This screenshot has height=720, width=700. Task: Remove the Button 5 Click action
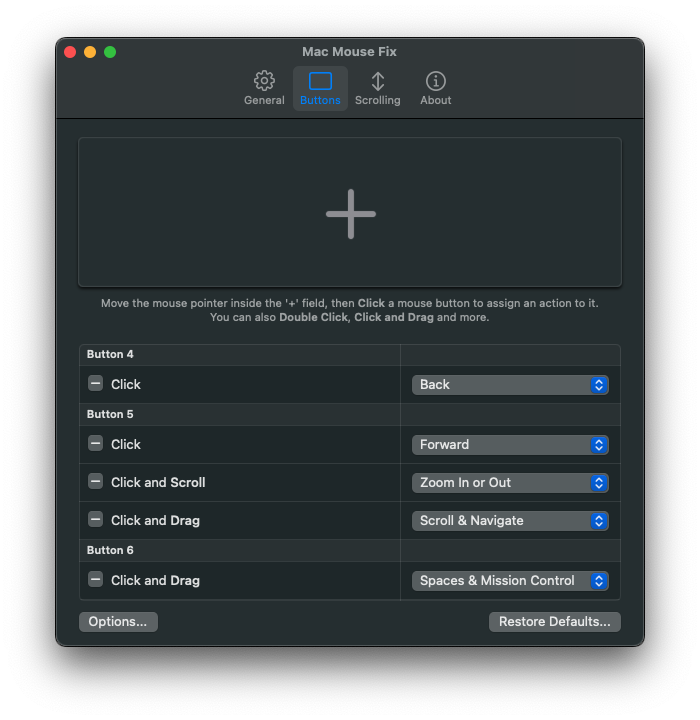point(95,443)
